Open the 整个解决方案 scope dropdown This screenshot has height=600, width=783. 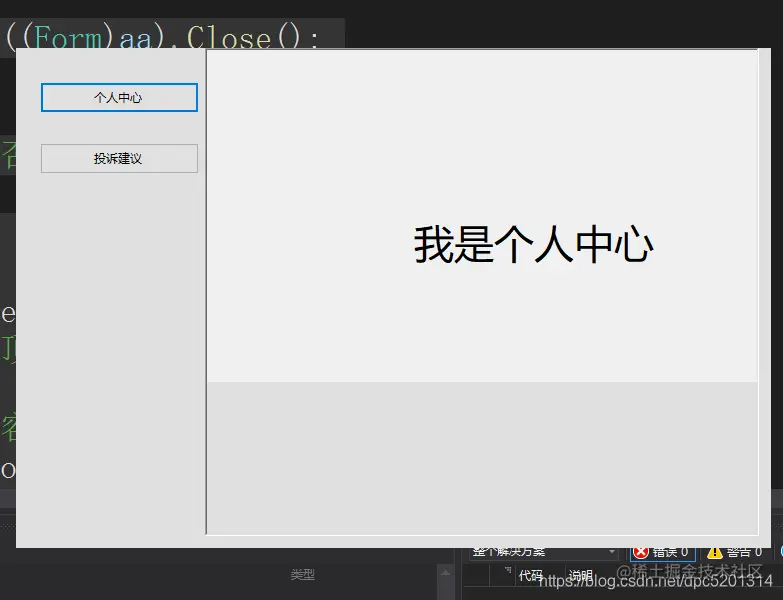pyautogui.click(x=544, y=553)
